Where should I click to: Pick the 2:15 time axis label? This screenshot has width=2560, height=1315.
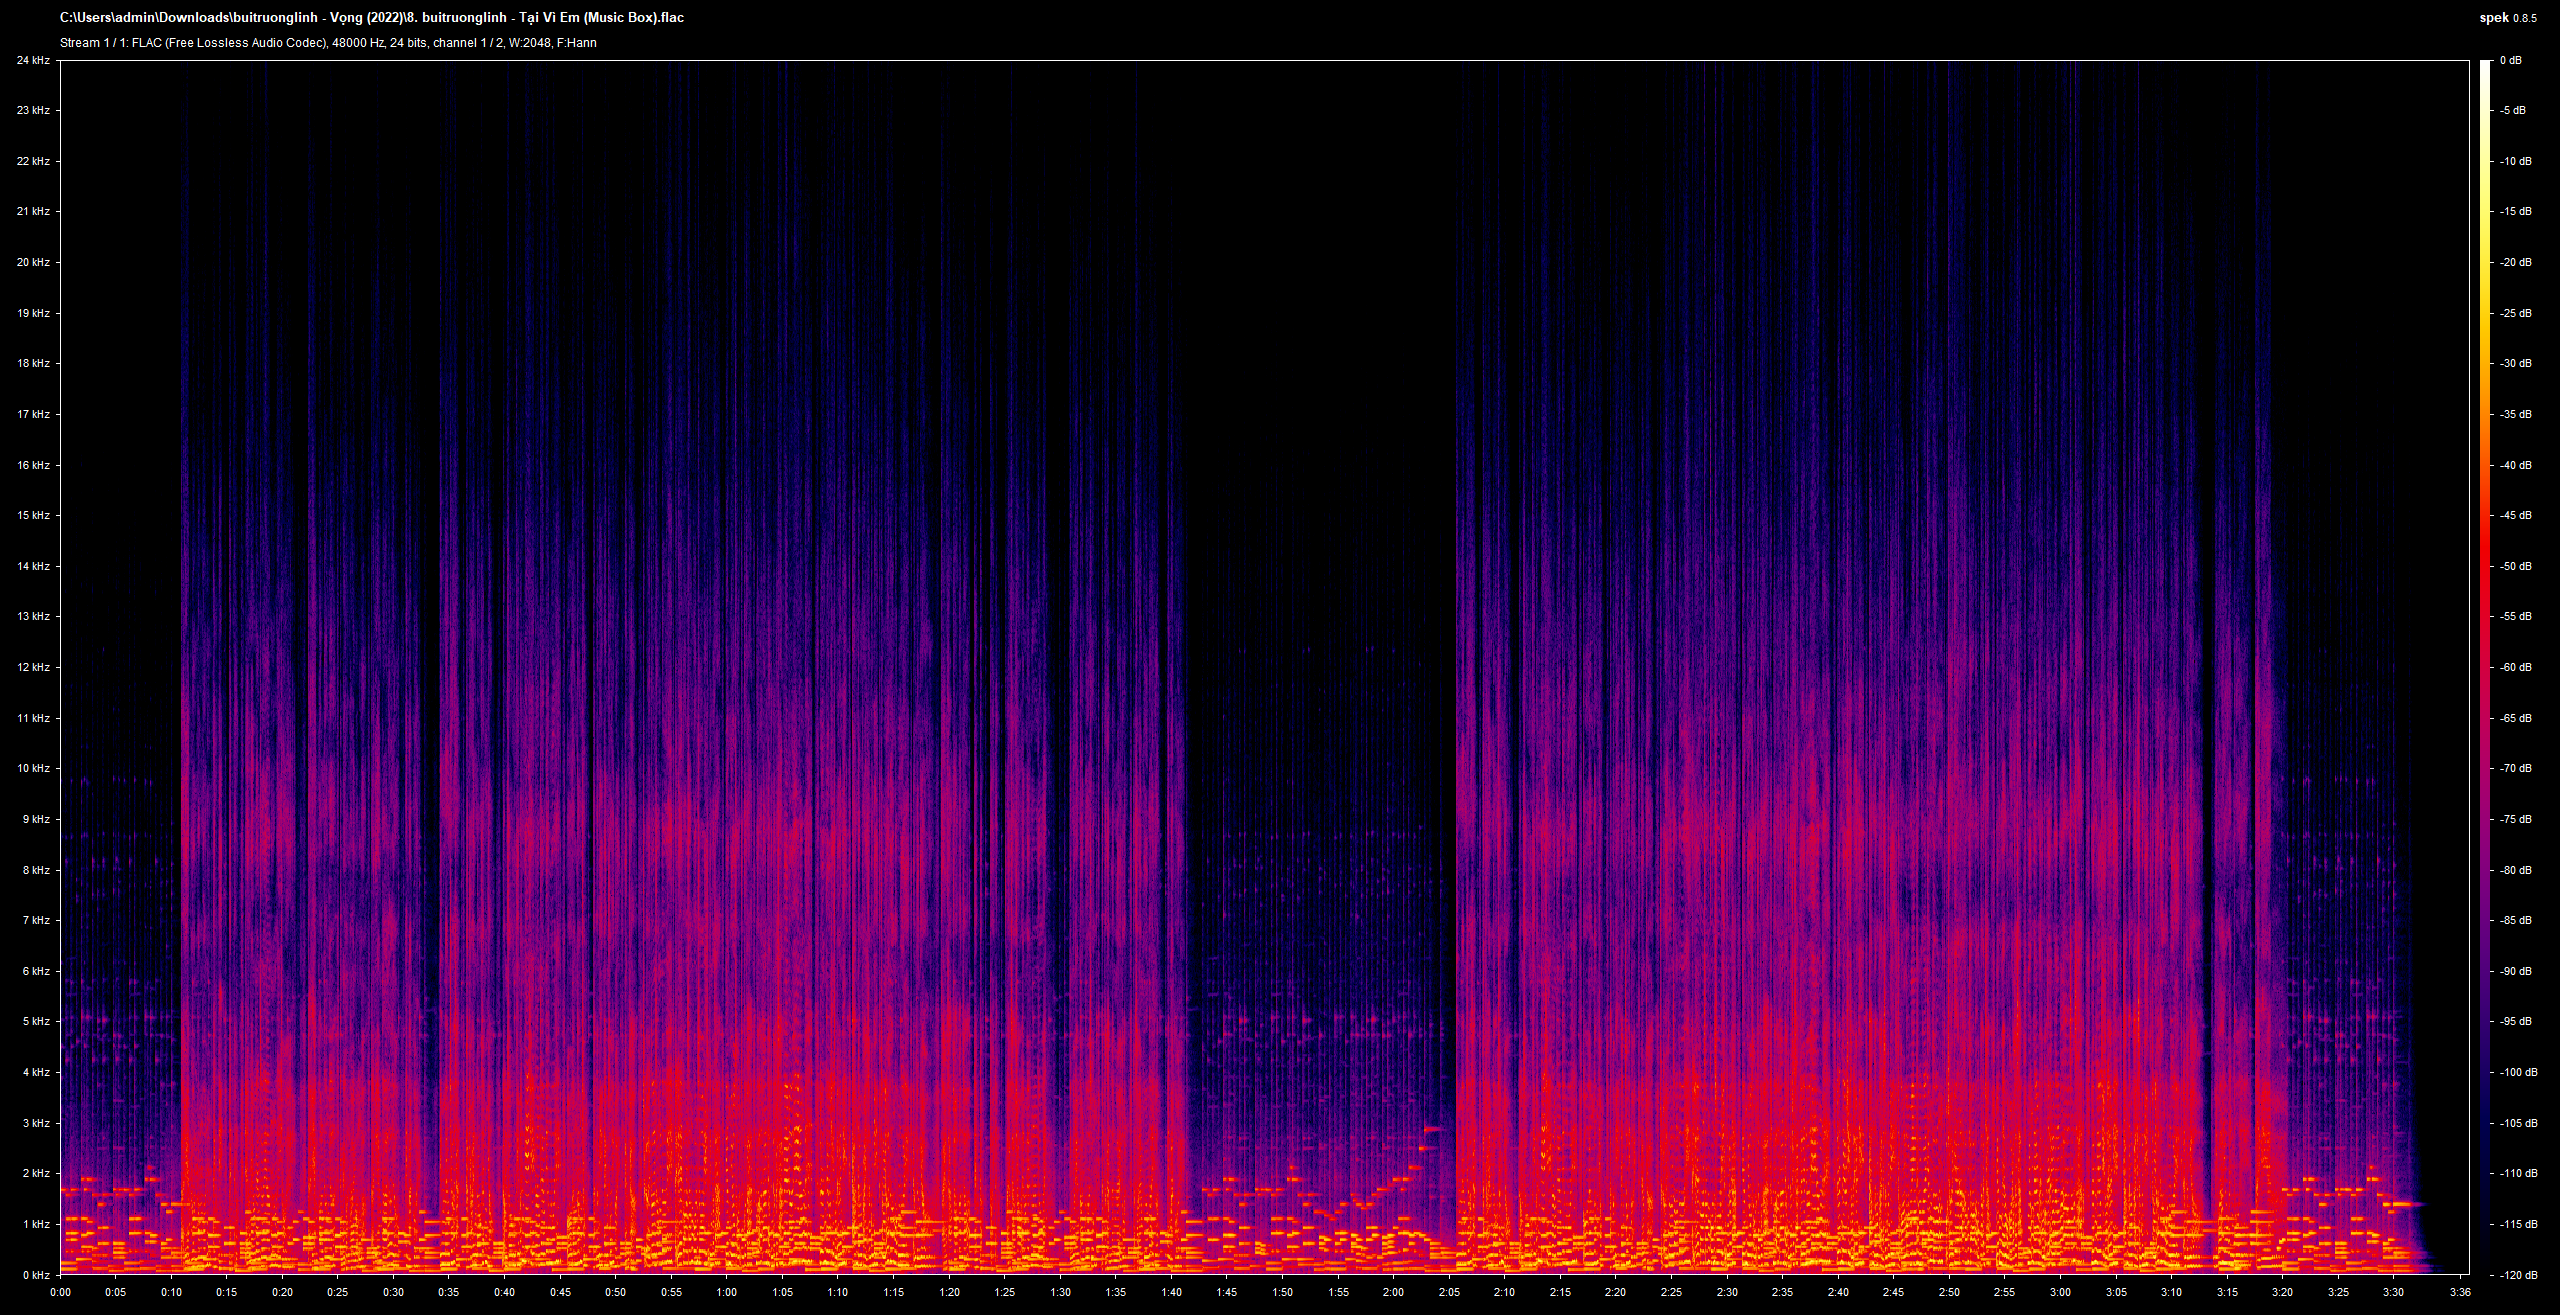coord(1560,1292)
